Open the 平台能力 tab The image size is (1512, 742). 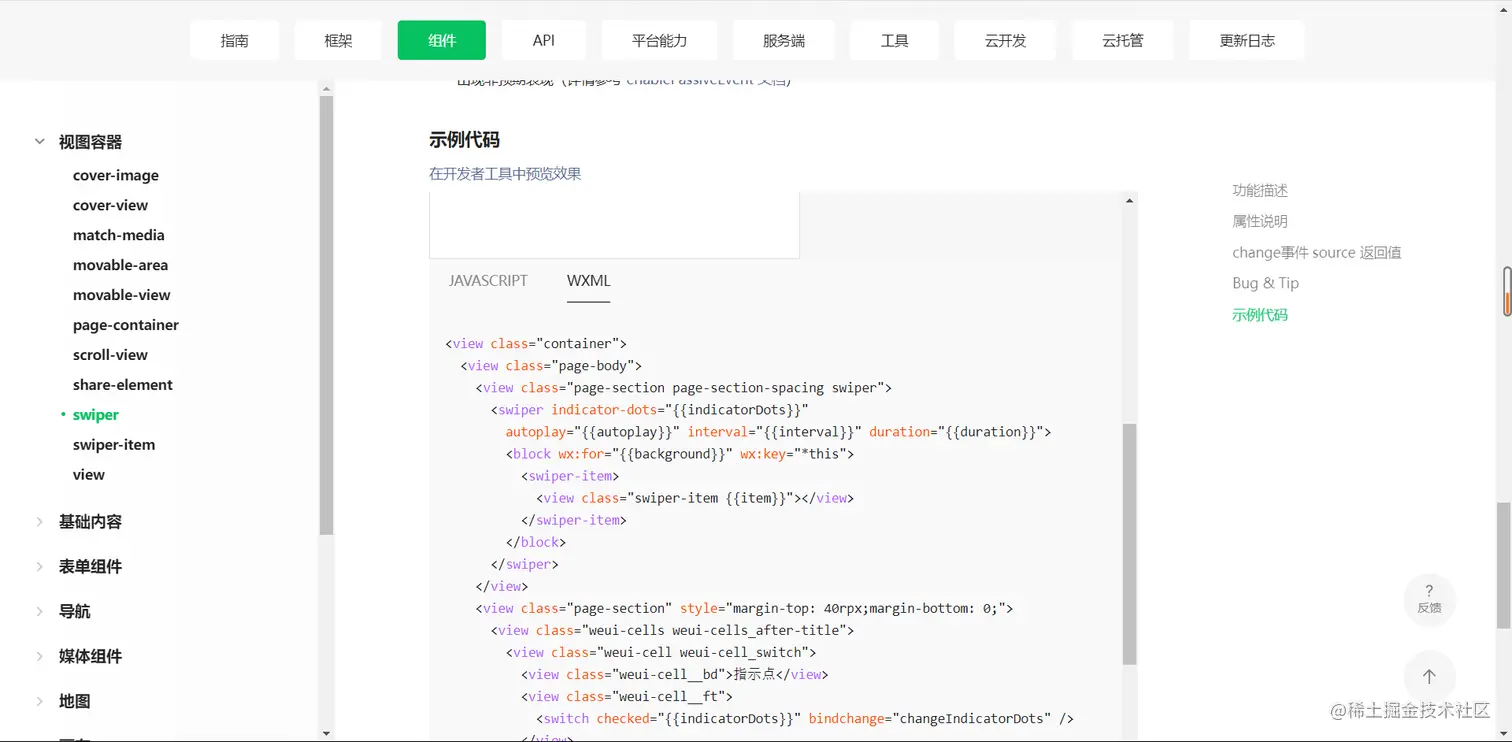660,41
